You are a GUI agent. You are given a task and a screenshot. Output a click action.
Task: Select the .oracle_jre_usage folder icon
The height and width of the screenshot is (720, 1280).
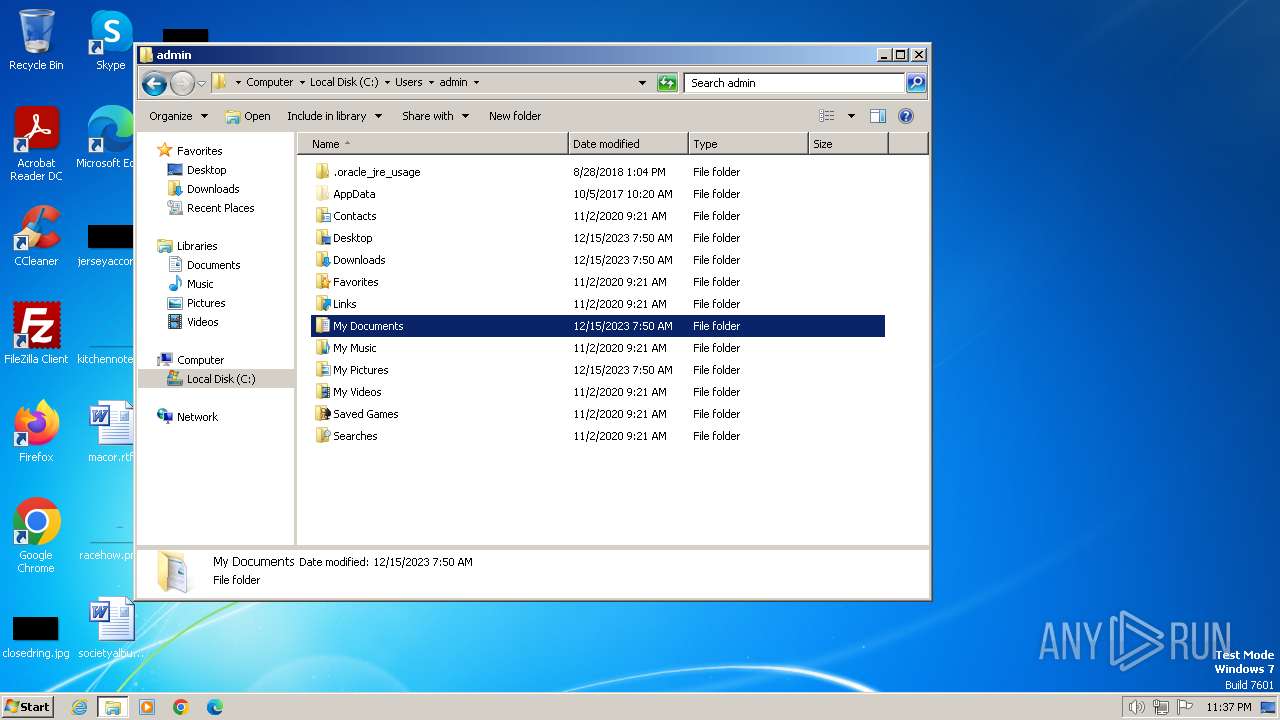tap(322, 172)
